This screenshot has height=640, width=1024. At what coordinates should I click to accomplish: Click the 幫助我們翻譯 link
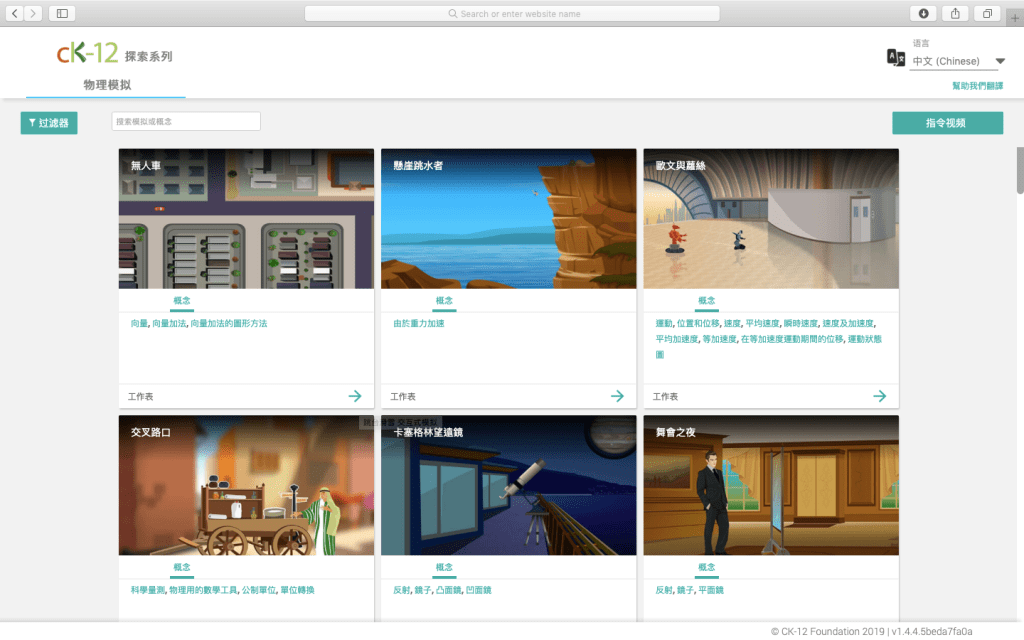pos(977,86)
